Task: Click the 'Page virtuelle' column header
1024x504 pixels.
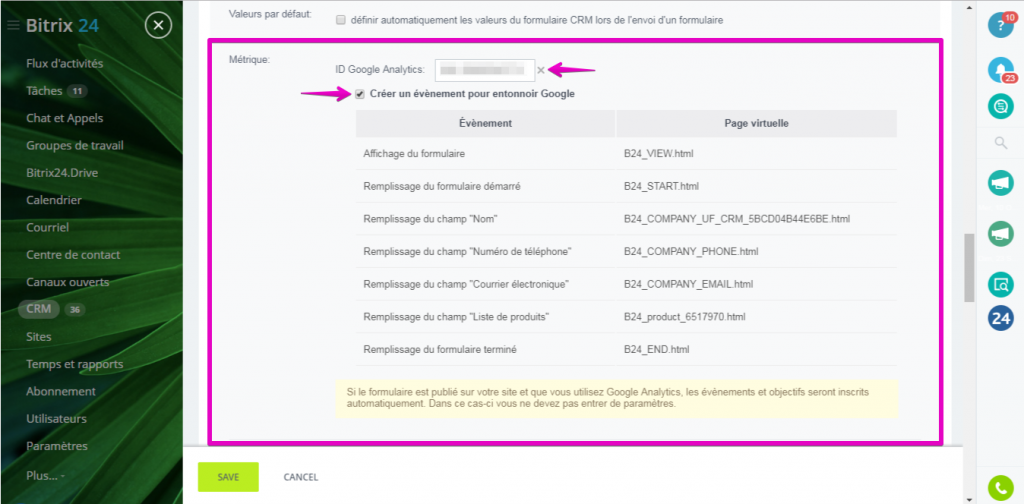Action: (757, 123)
